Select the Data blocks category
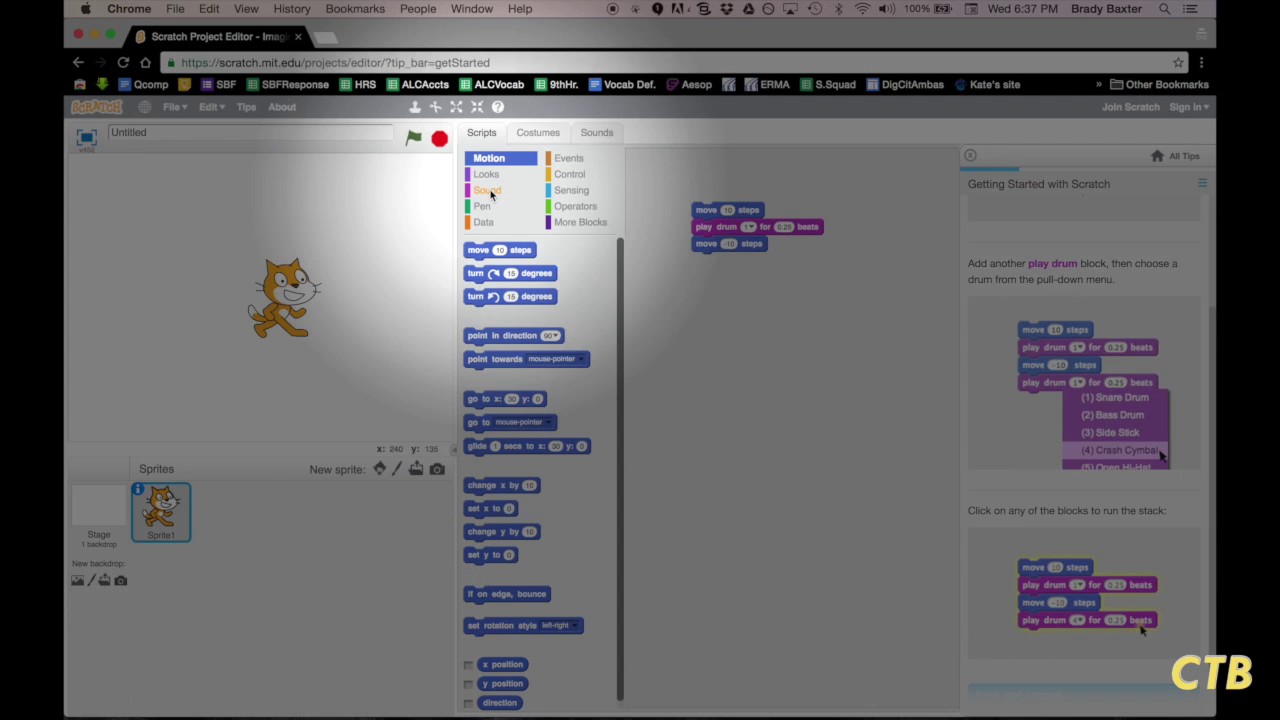 pyautogui.click(x=483, y=222)
